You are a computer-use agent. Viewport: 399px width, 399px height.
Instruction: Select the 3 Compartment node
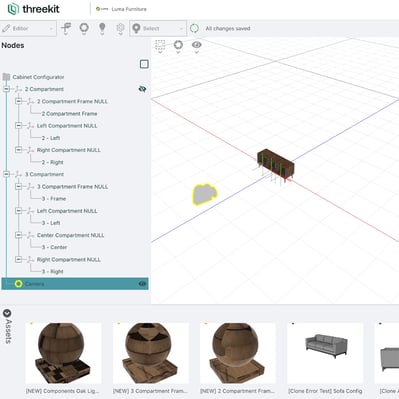[x=44, y=174]
